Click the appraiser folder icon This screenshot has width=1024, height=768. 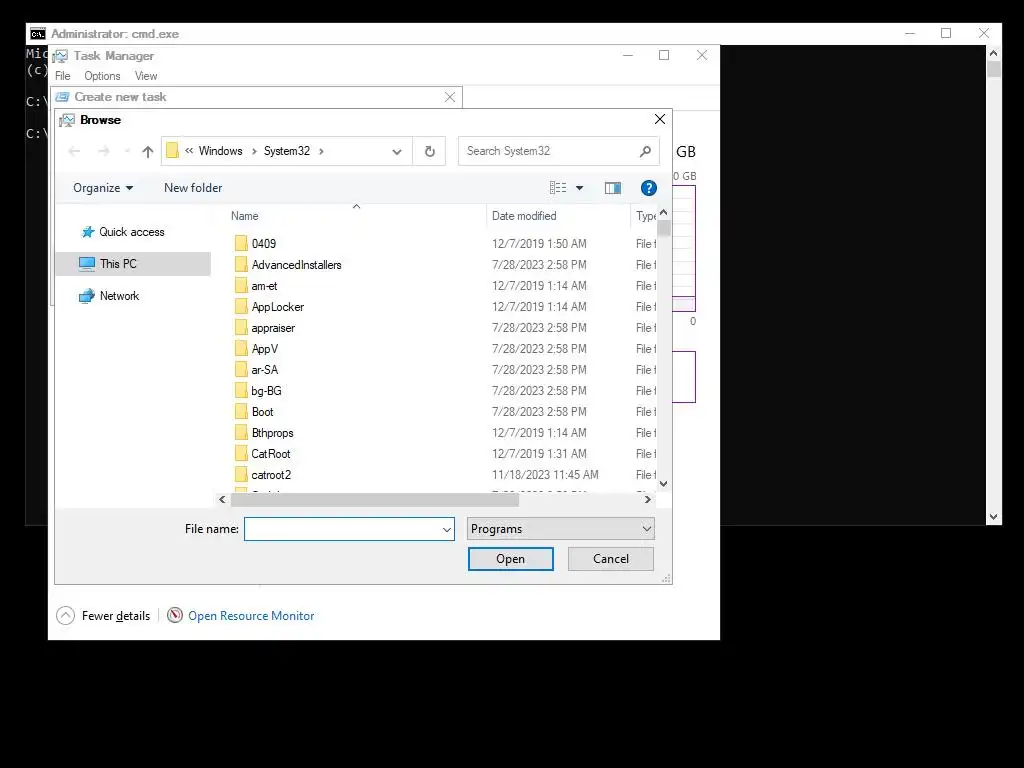coord(241,328)
